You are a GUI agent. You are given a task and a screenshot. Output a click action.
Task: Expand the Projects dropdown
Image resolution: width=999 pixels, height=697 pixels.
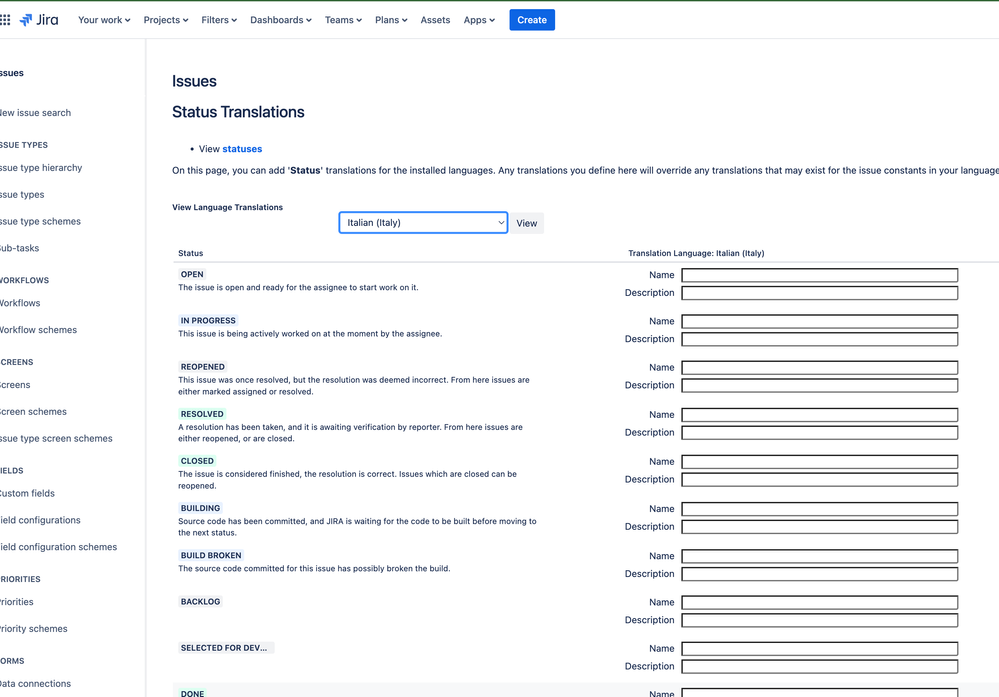click(166, 20)
